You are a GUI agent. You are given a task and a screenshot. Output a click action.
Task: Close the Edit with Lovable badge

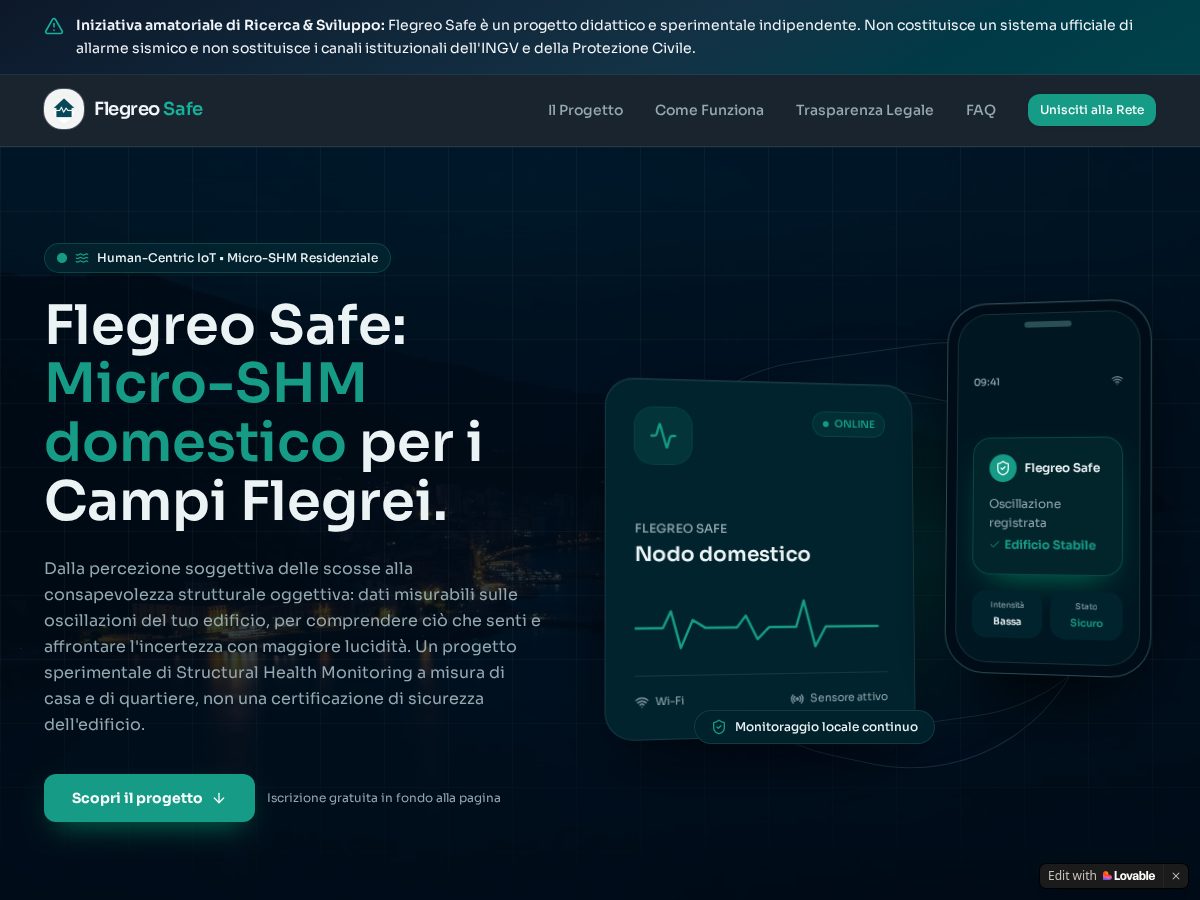(1176, 876)
